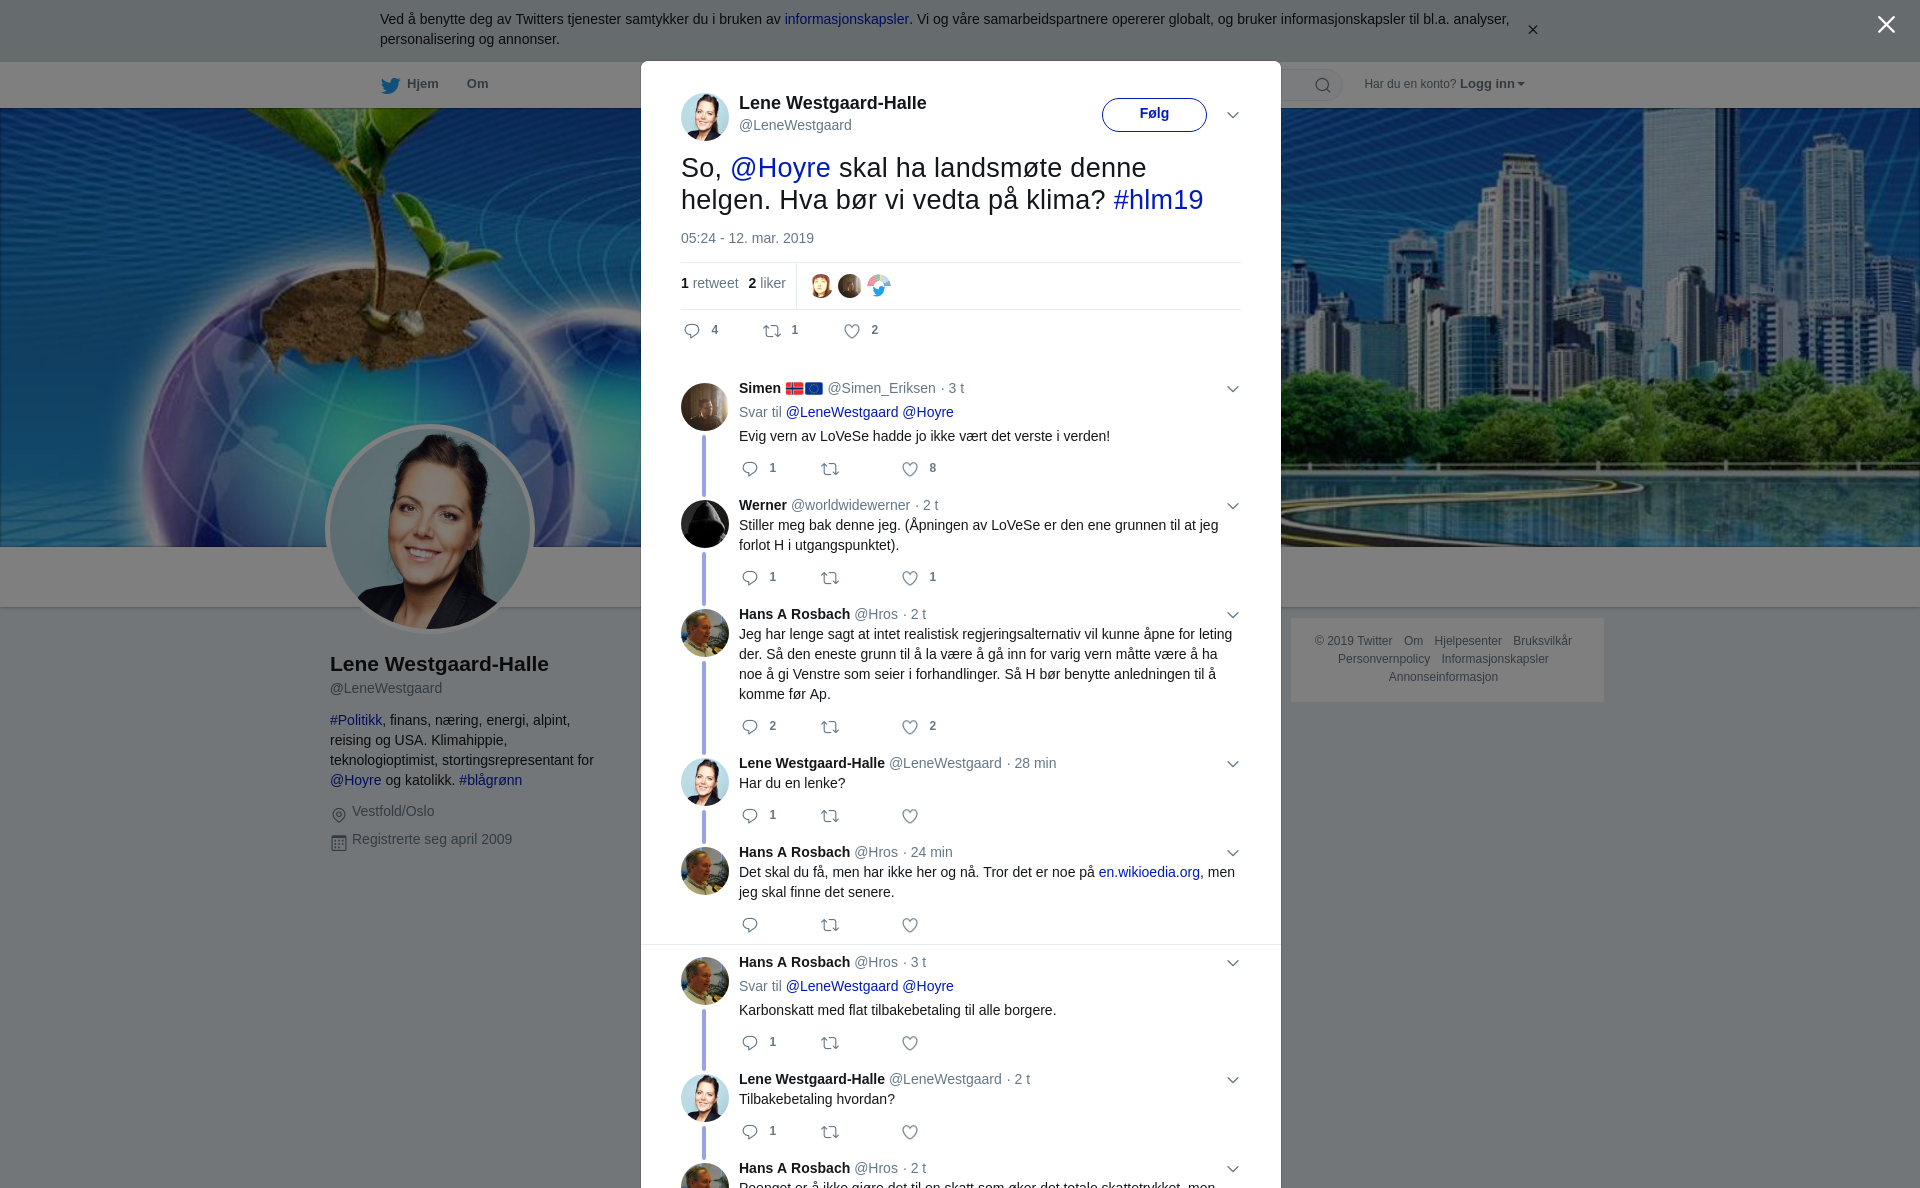Like Werner's reply tweet
The image size is (1920, 1188).
(x=910, y=578)
